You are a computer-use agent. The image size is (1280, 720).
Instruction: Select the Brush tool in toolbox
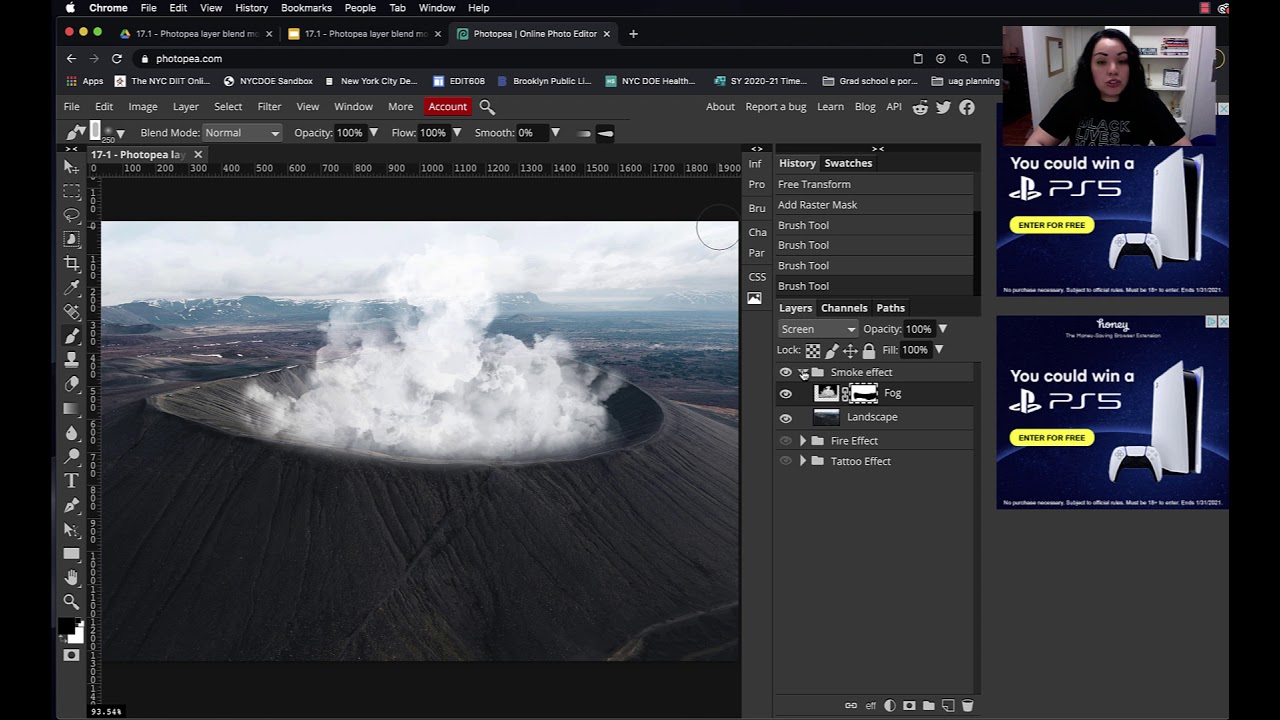[71, 336]
